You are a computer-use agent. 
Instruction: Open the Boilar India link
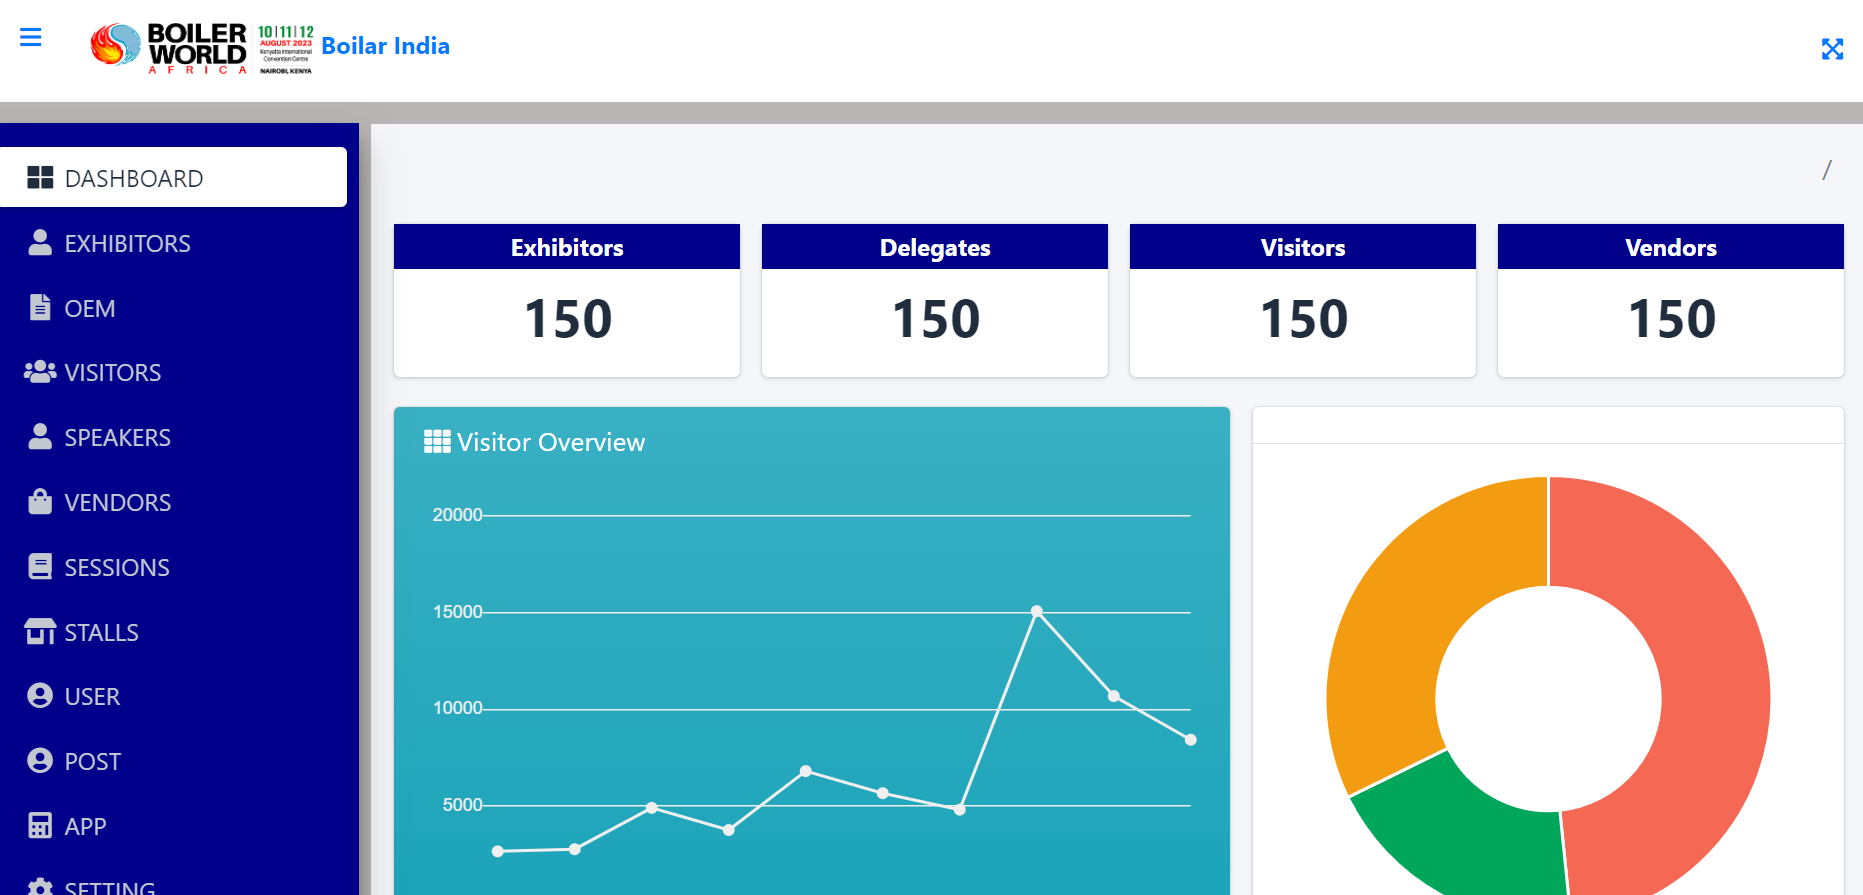point(385,46)
